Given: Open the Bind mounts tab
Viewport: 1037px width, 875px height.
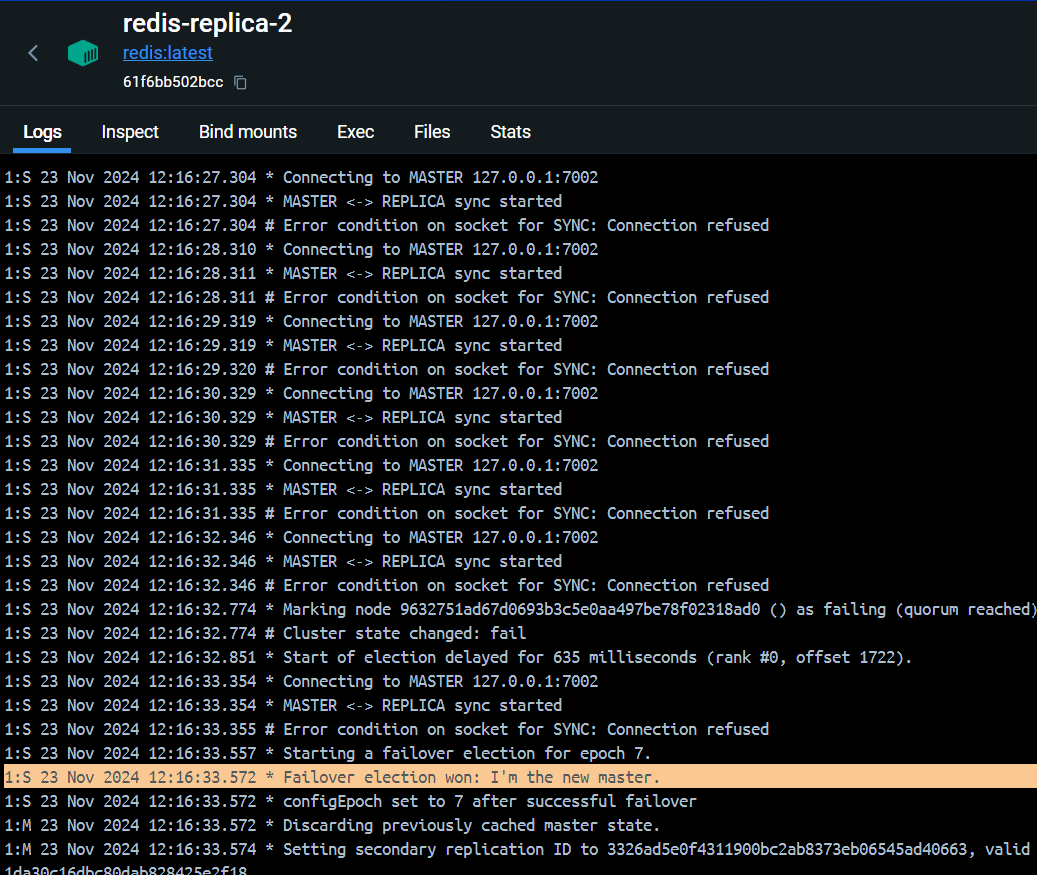Looking at the screenshot, I should coord(247,132).
